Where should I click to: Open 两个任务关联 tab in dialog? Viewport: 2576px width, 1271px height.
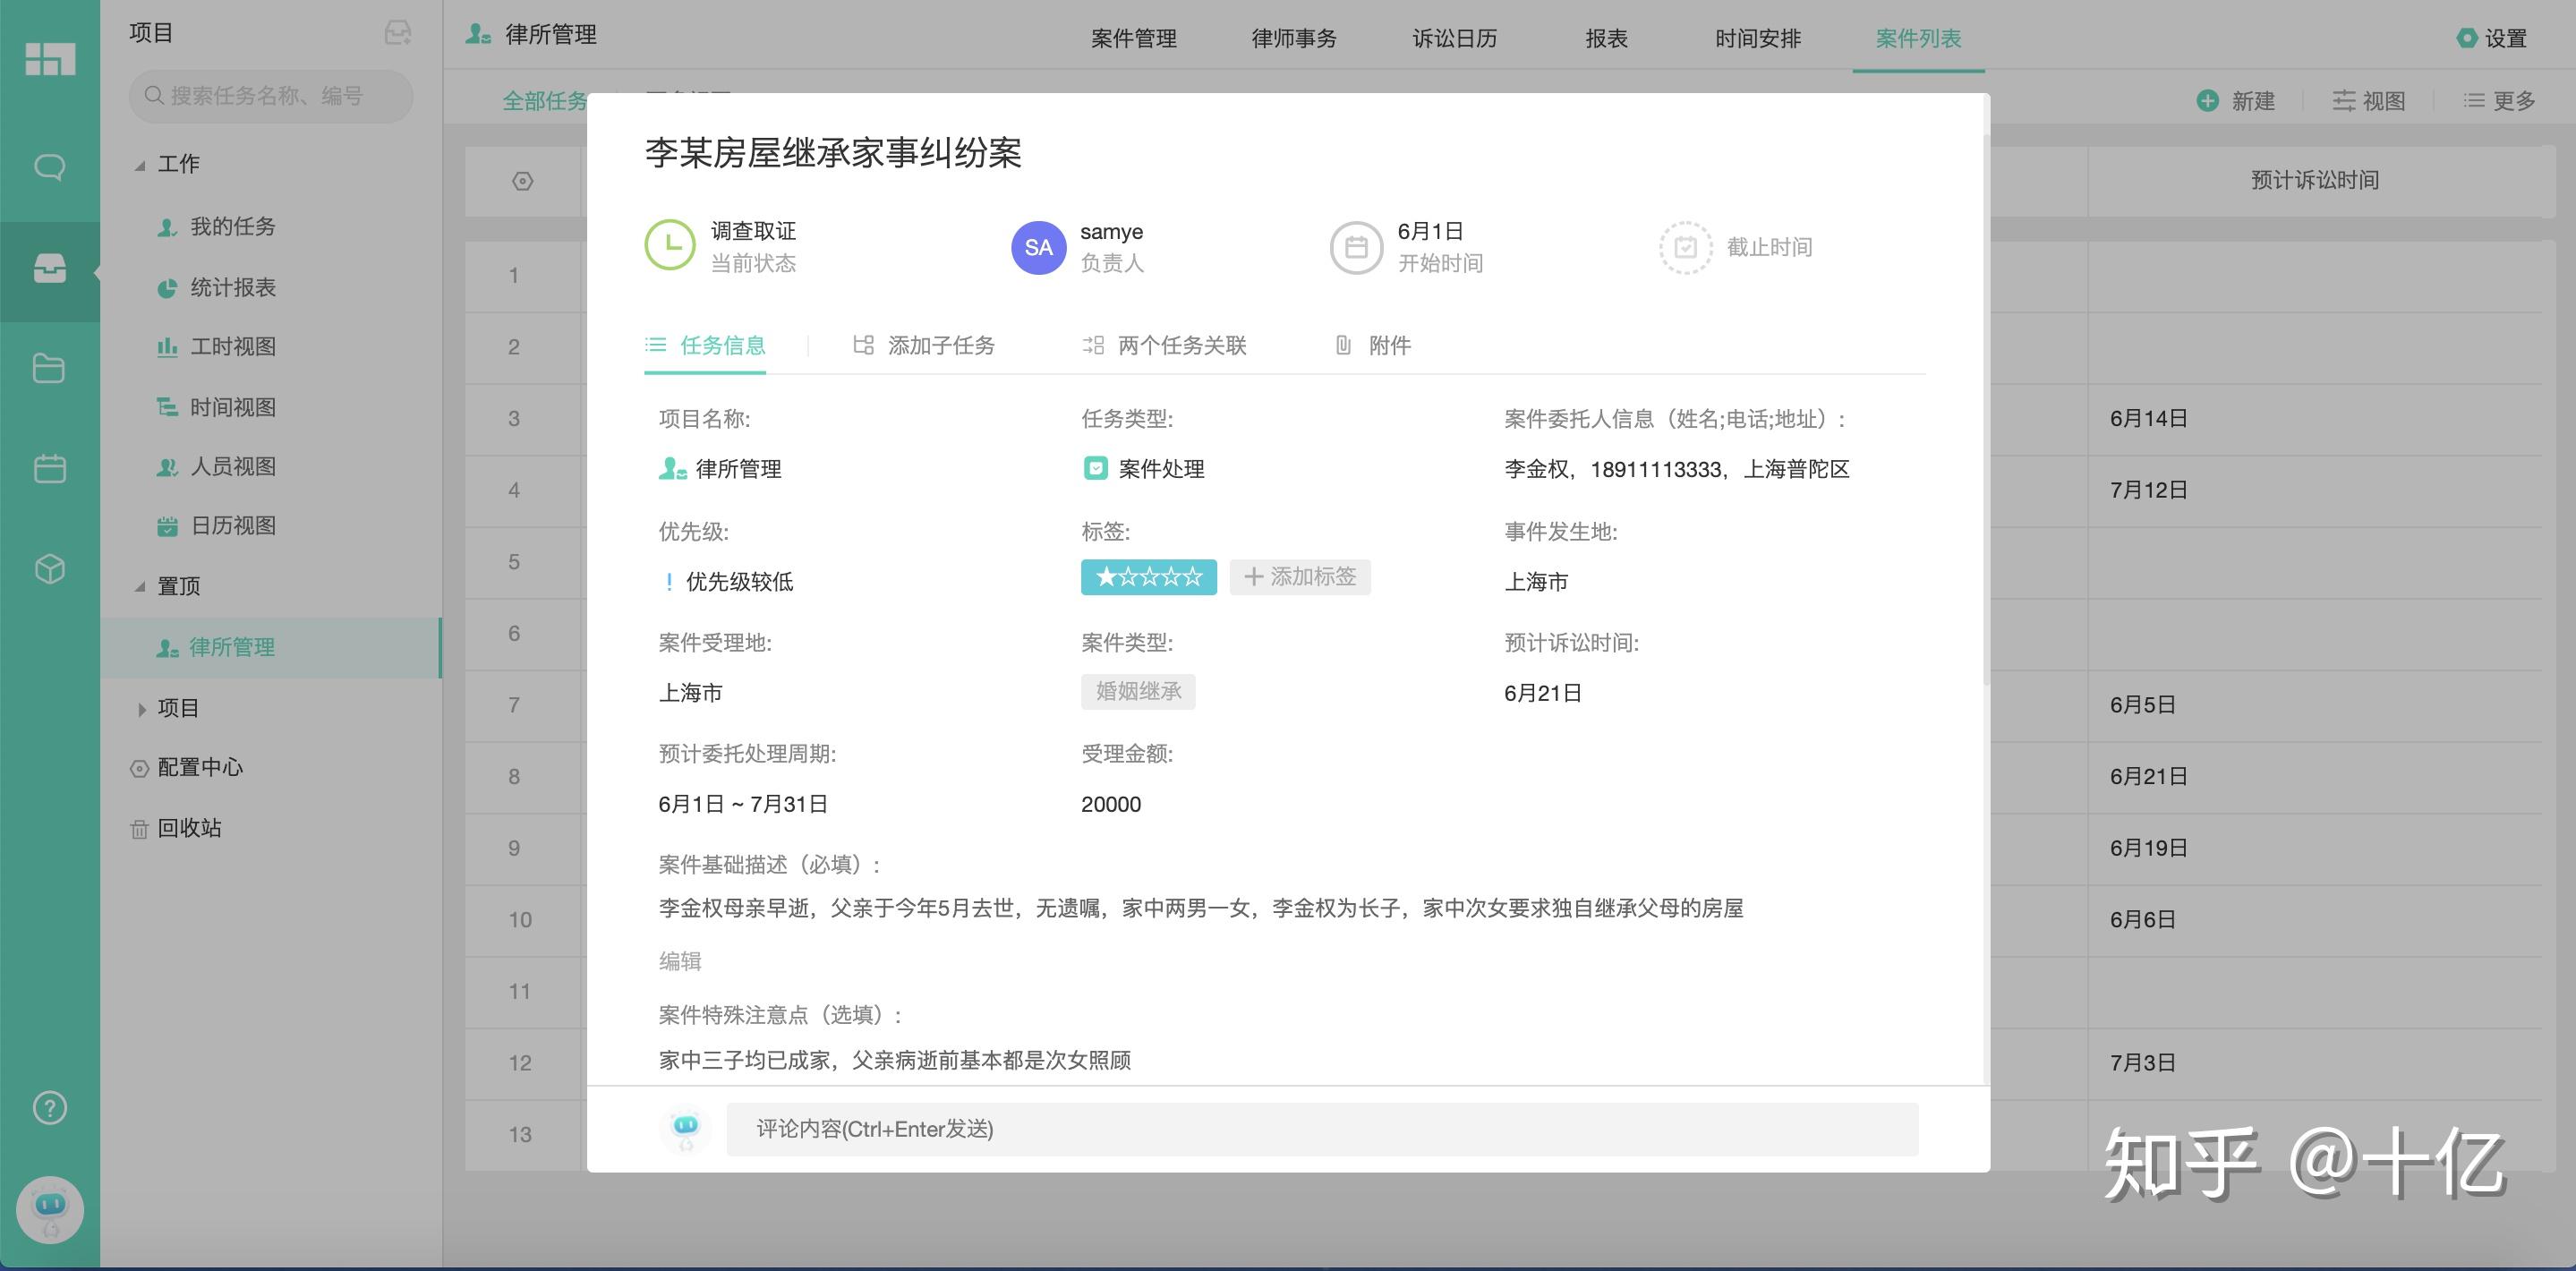[x=1164, y=345]
